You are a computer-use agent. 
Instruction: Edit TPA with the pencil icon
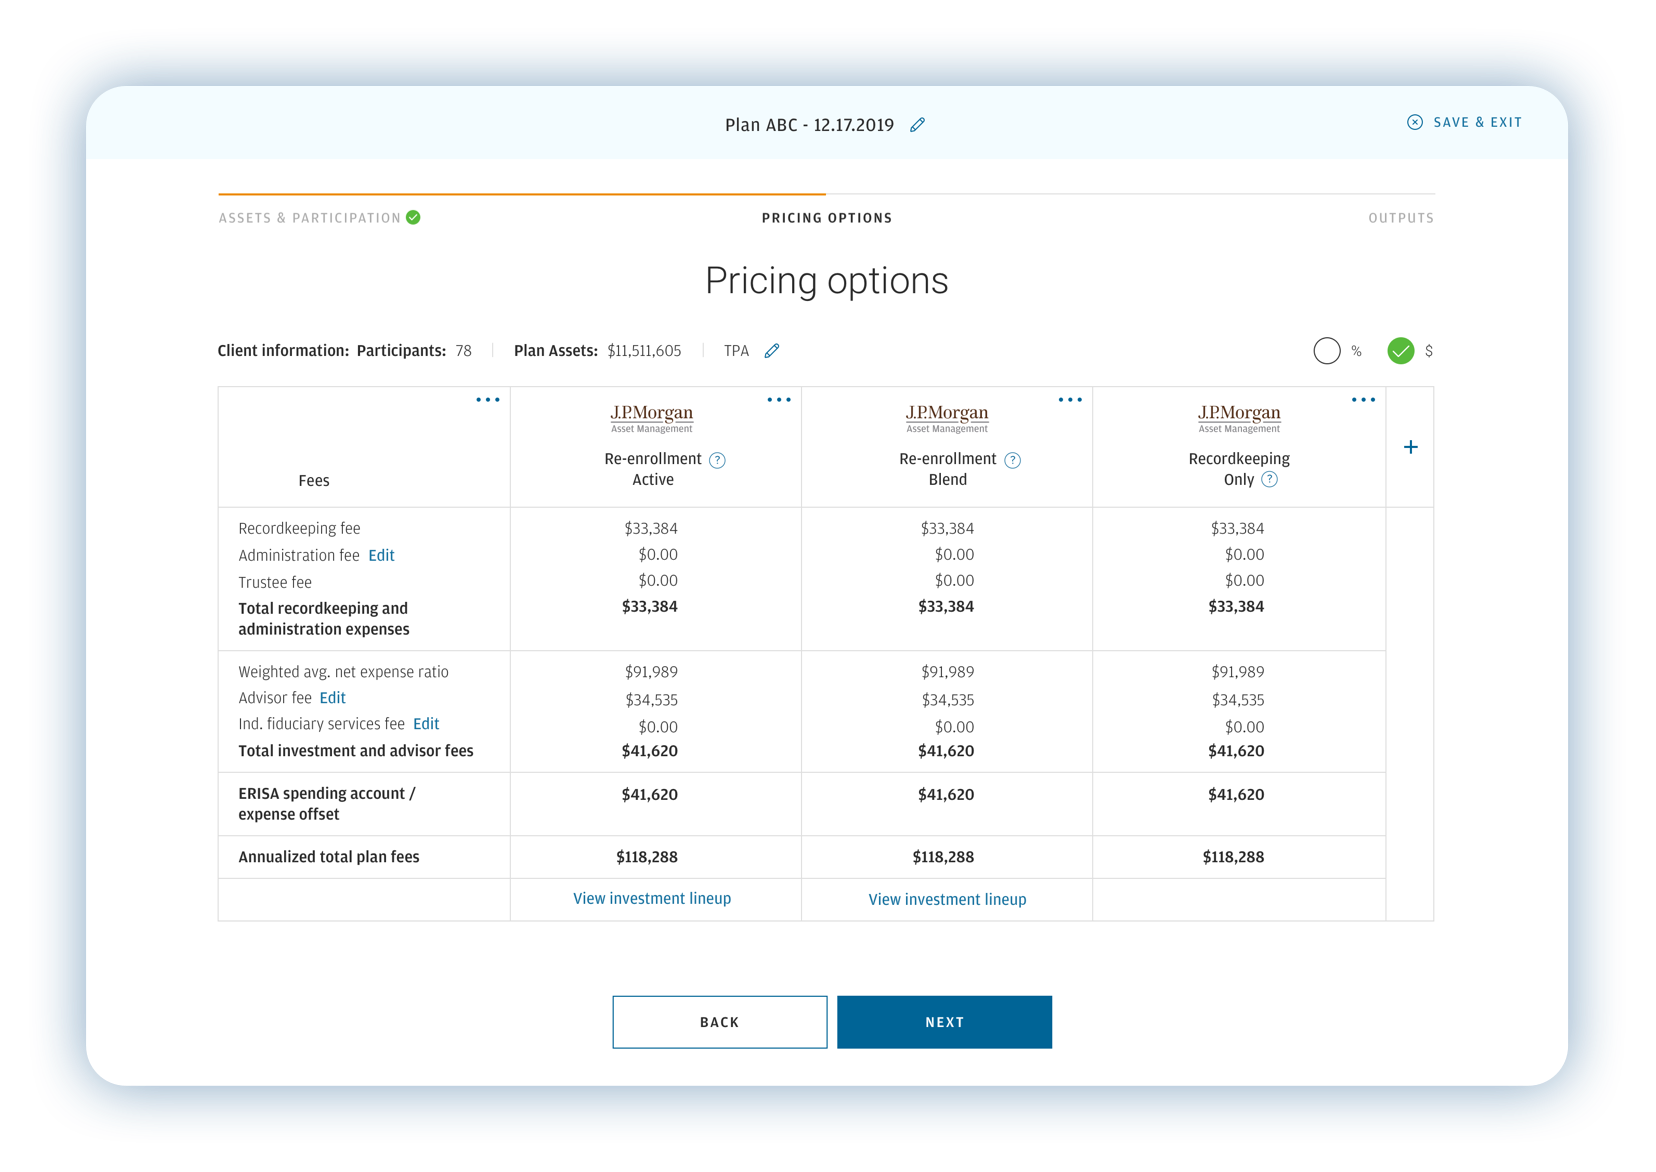coord(772,351)
